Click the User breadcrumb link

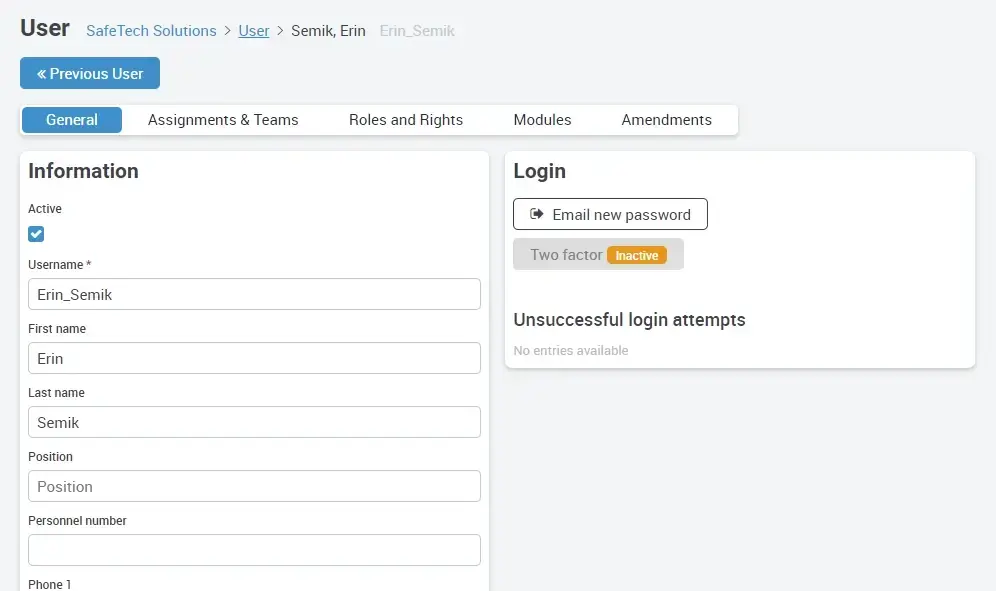click(254, 31)
